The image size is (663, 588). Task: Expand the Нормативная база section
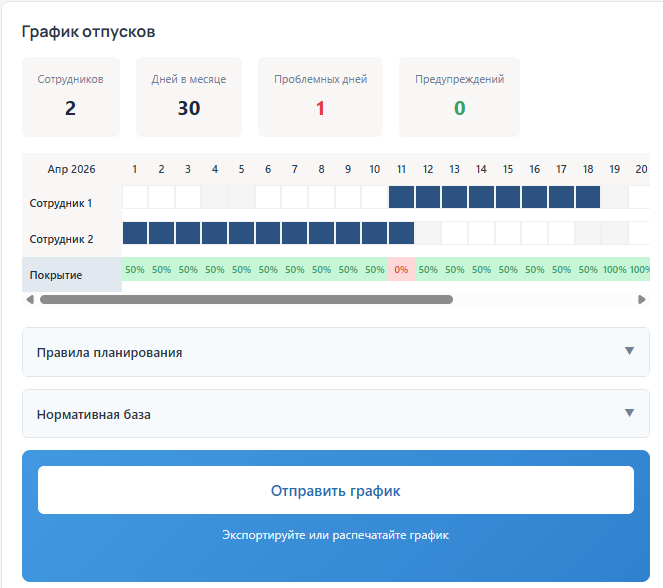click(336, 413)
